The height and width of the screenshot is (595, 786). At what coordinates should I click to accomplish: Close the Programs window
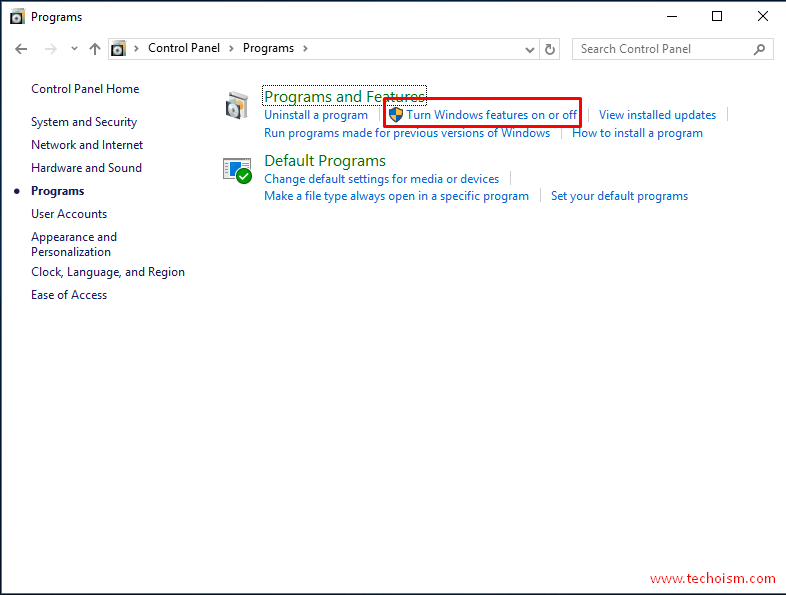762,17
